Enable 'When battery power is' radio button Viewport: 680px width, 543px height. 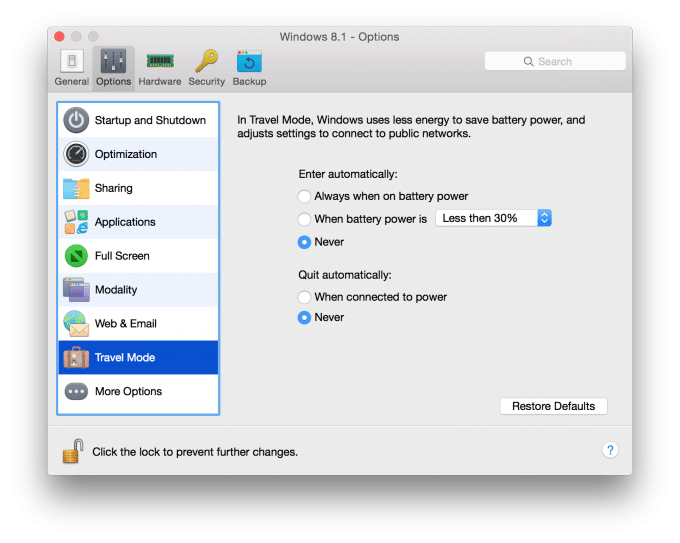coord(304,218)
